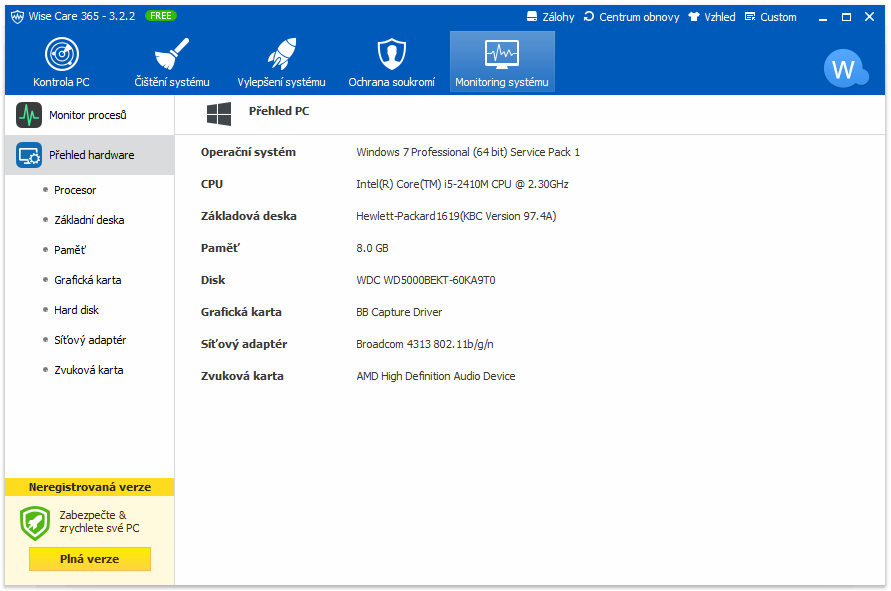Open Vylepšení systému rocket icon
Image resolution: width=891 pixels, height=591 pixels.
(281, 54)
